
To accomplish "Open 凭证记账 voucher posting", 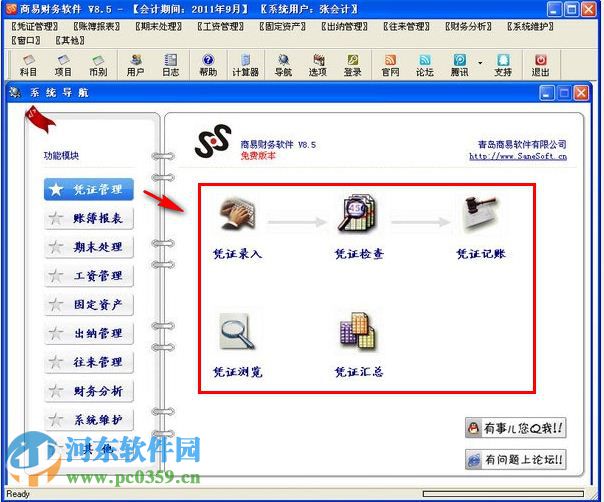I will 481,228.
